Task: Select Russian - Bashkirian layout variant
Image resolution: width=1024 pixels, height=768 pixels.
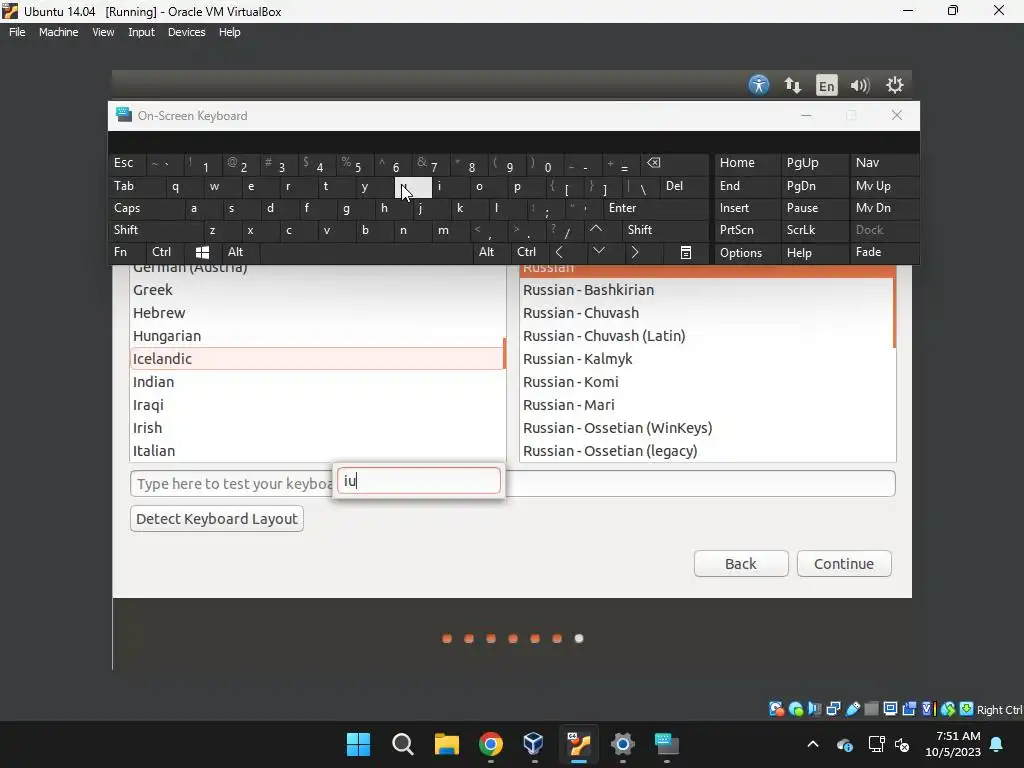Action: (x=706, y=290)
